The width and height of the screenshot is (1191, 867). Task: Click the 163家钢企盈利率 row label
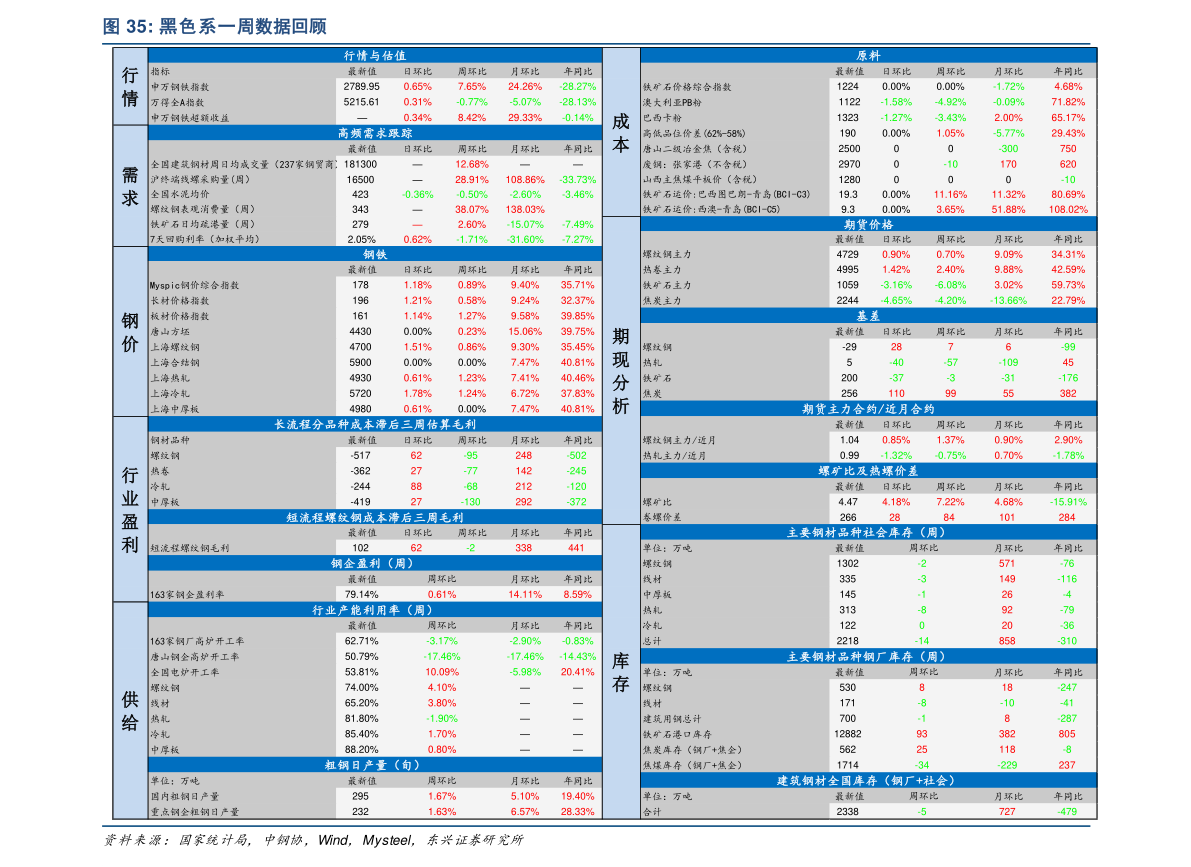pyautogui.click(x=187, y=595)
